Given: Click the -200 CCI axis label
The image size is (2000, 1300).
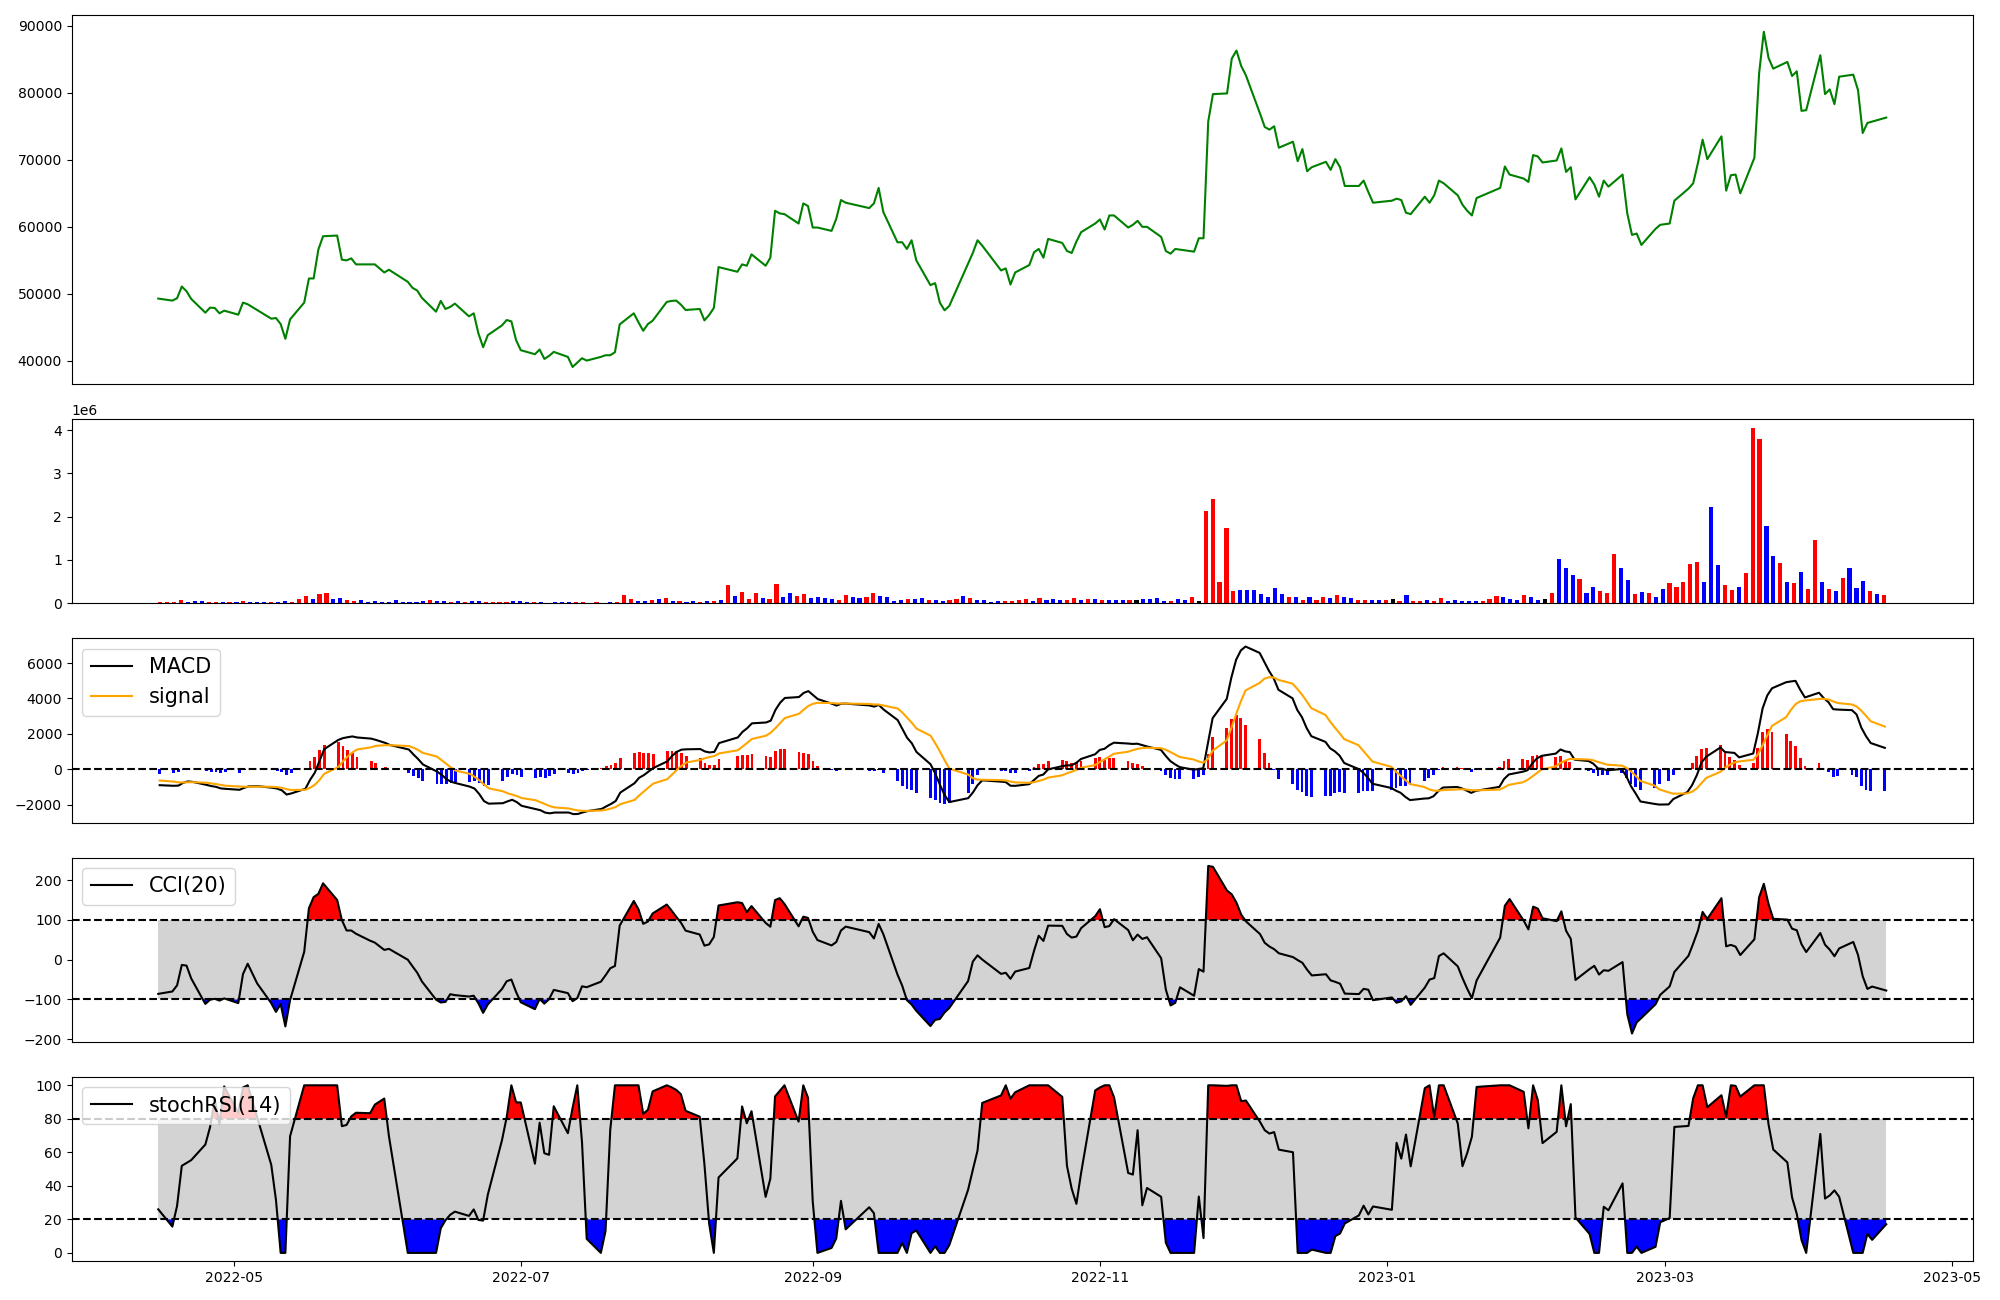Looking at the screenshot, I should [41, 1040].
